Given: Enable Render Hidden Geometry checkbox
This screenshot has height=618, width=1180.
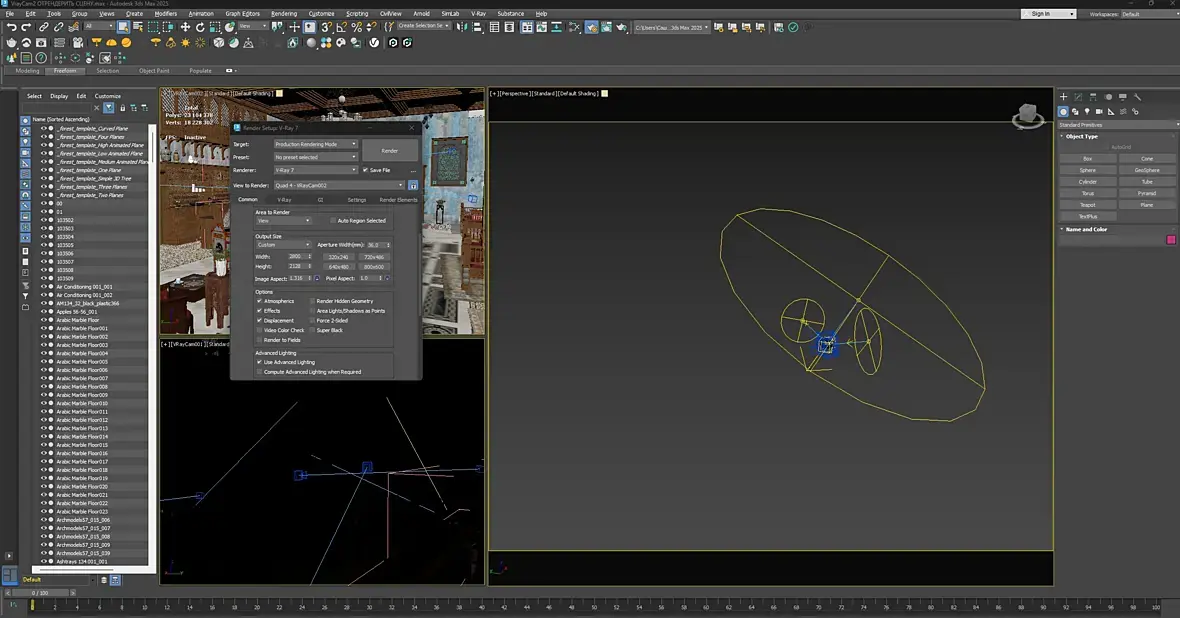Looking at the screenshot, I should point(313,301).
